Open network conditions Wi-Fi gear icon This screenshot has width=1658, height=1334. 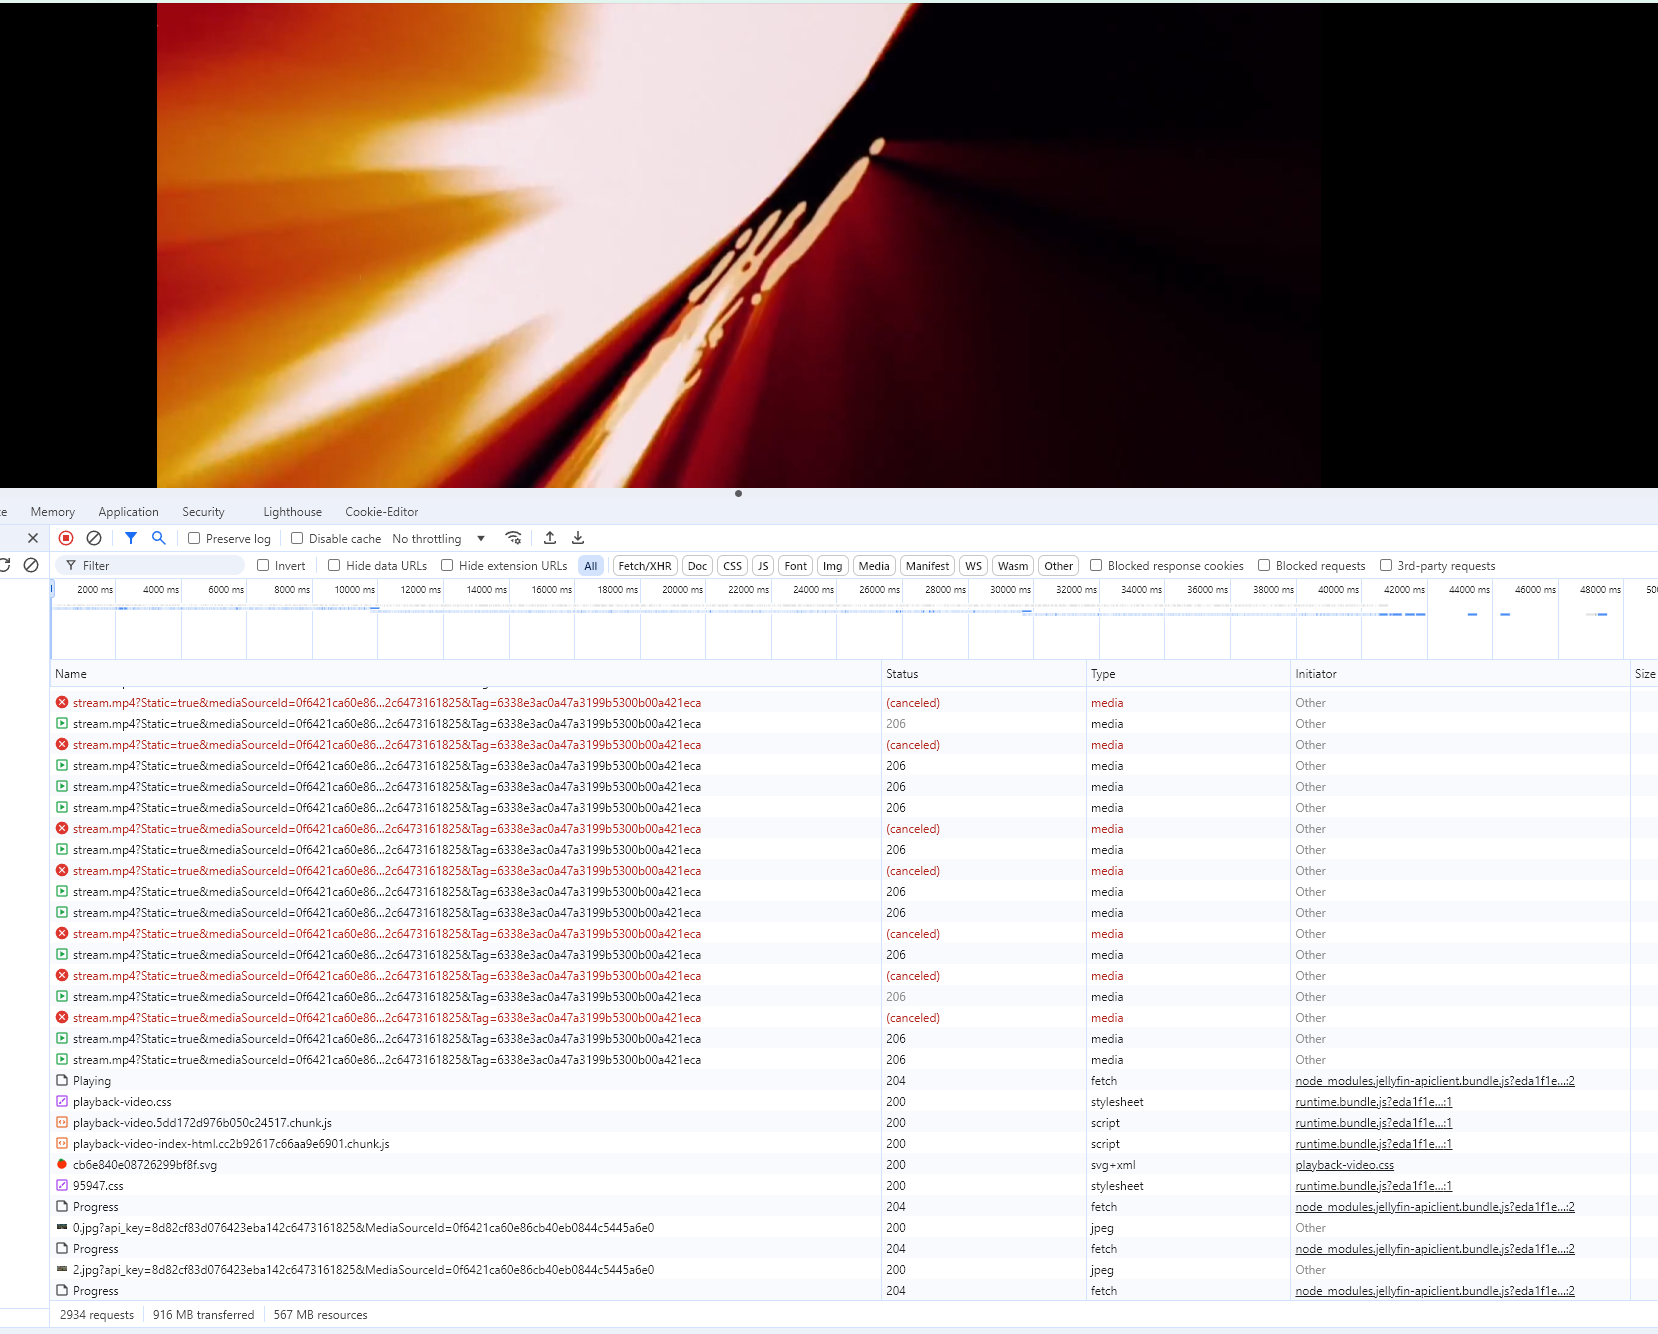tap(513, 538)
